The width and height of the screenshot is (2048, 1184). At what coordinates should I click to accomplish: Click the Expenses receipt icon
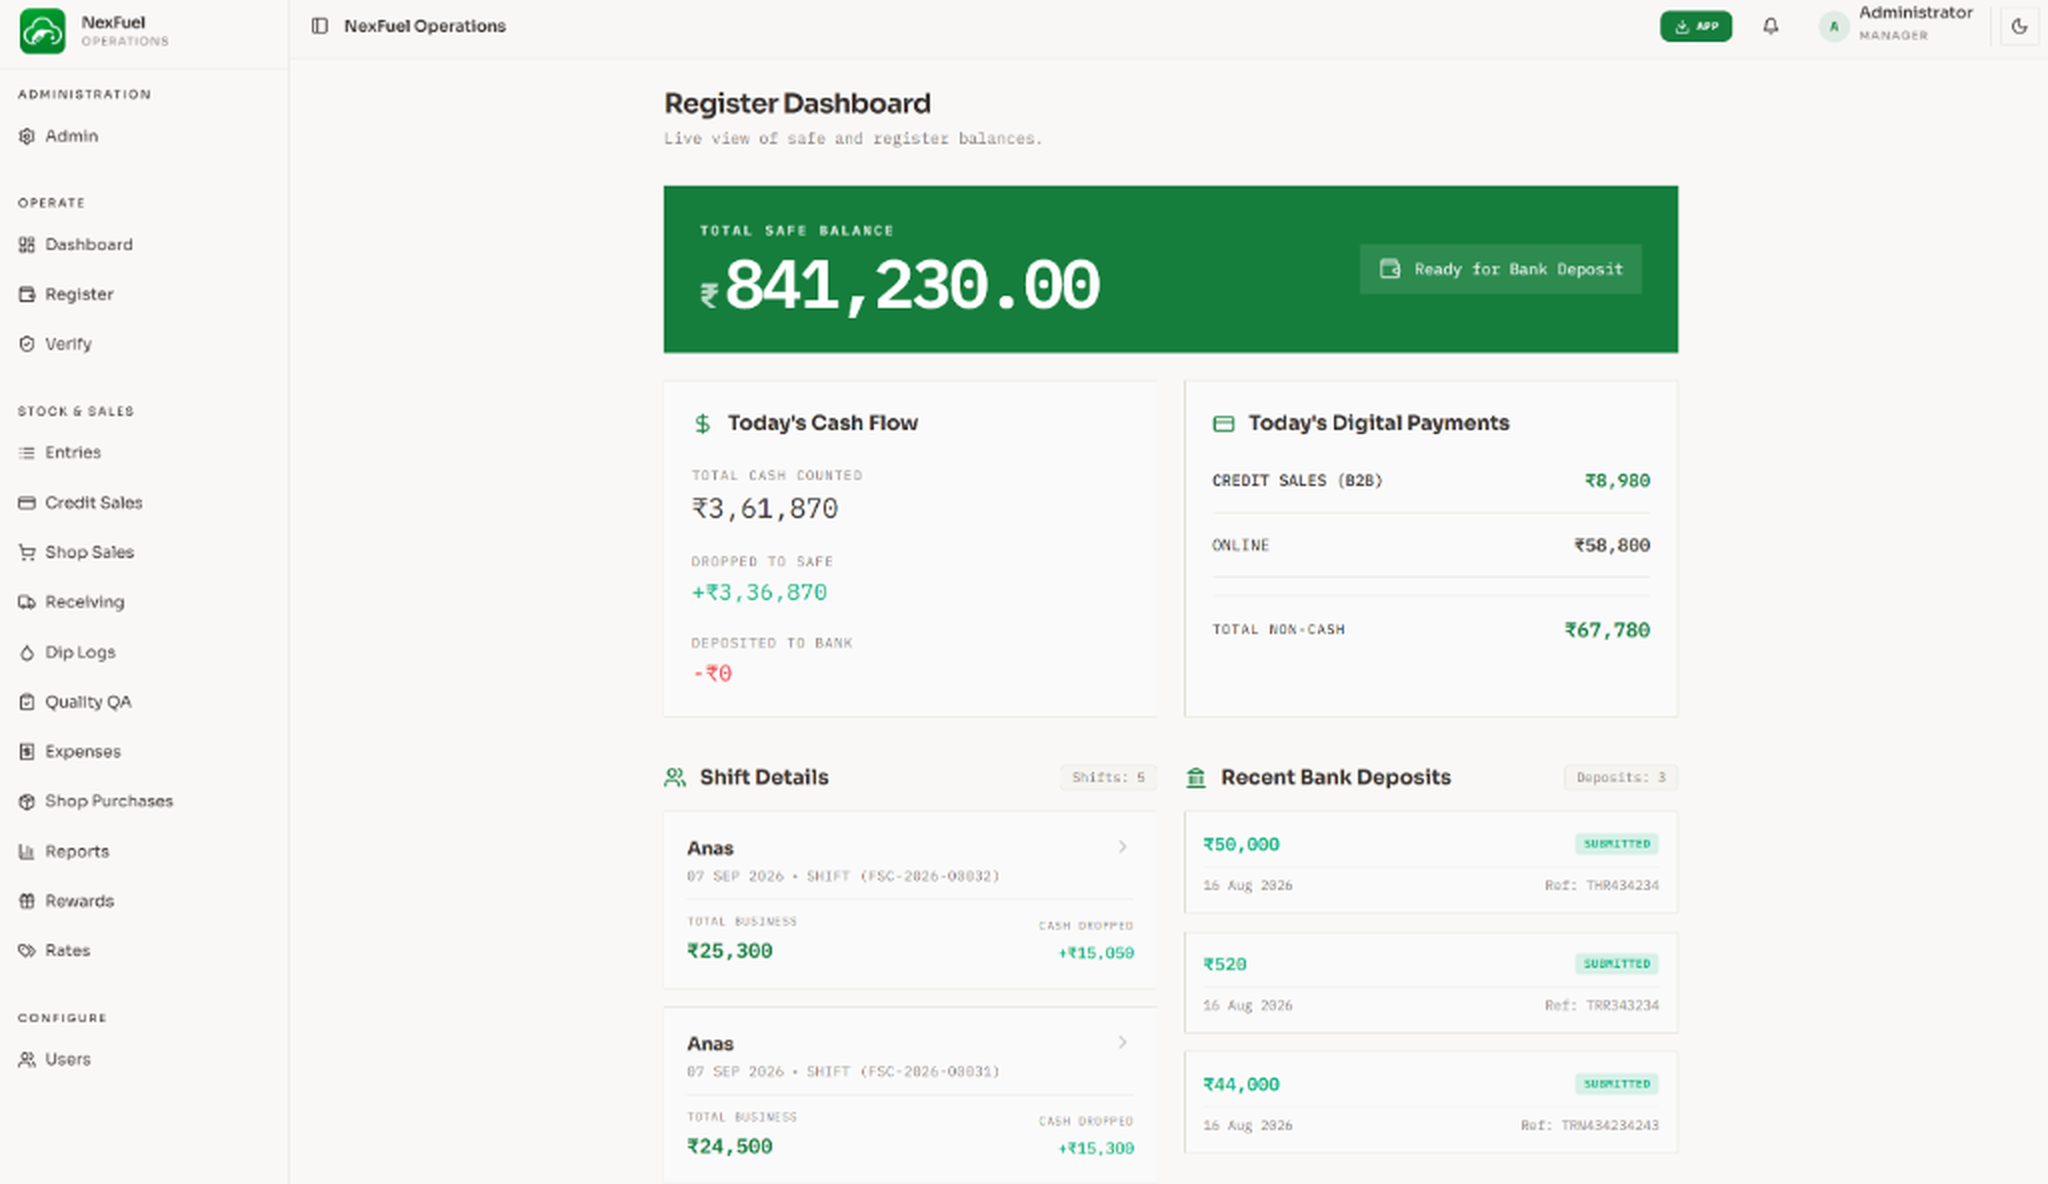[27, 752]
